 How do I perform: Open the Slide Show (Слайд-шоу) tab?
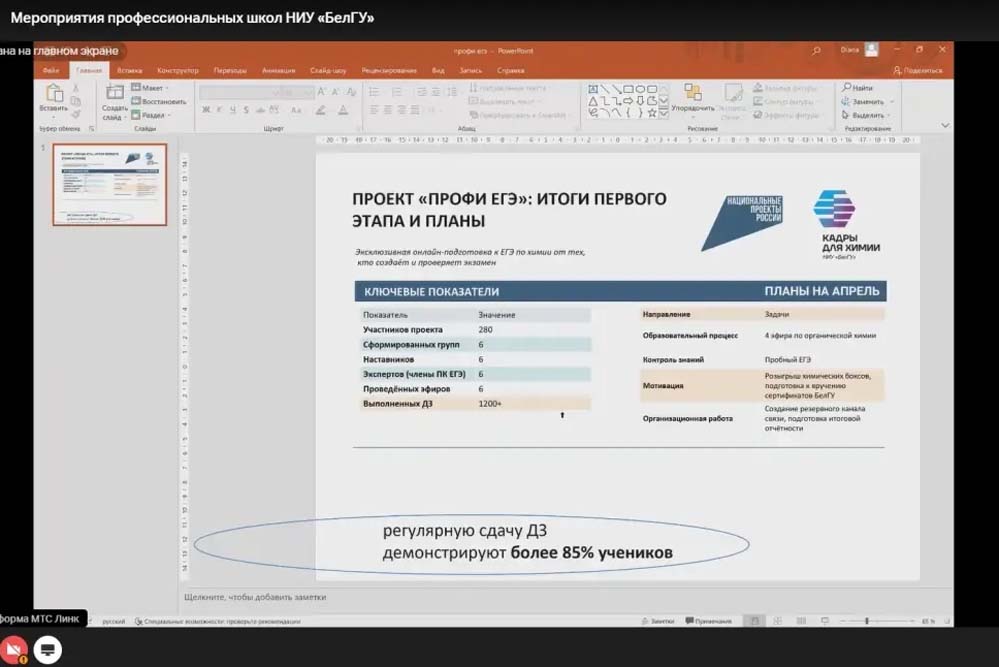point(328,71)
